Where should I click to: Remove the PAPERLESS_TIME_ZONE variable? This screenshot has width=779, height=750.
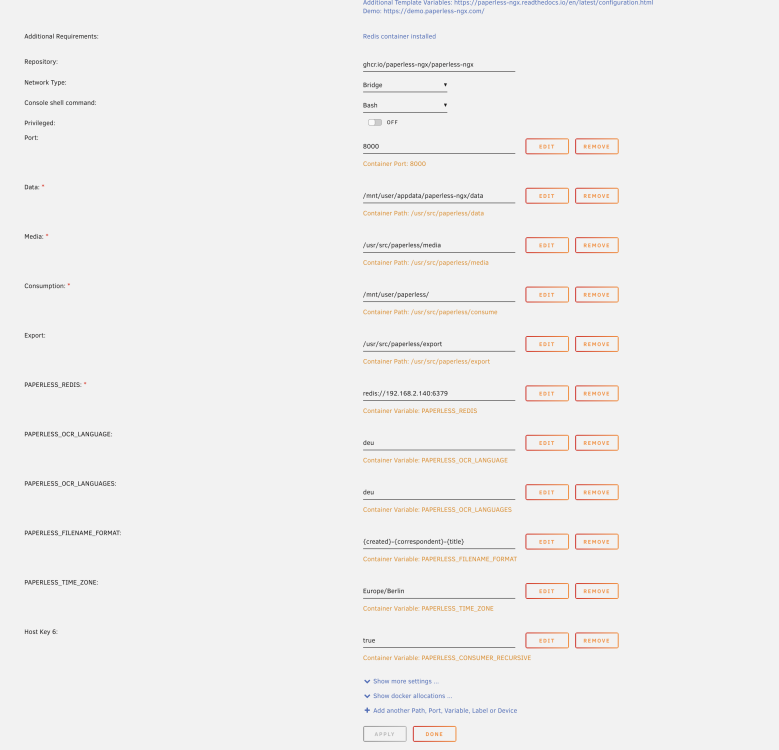(x=597, y=591)
